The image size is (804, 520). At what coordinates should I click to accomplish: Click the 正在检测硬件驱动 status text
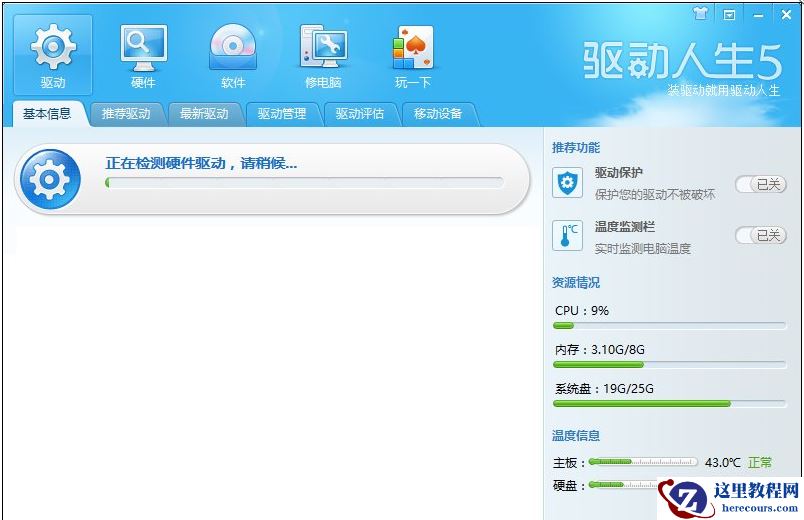(201, 164)
